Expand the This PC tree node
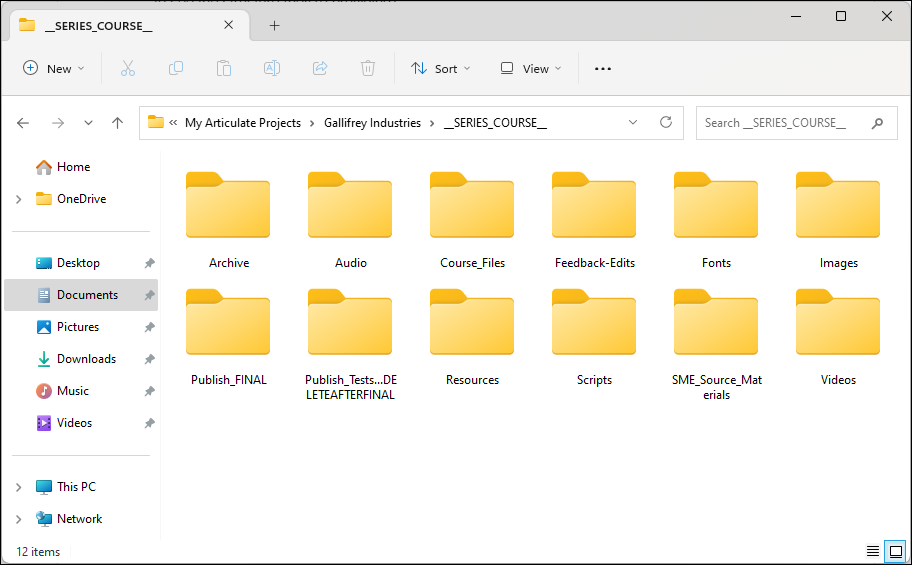 (19, 487)
